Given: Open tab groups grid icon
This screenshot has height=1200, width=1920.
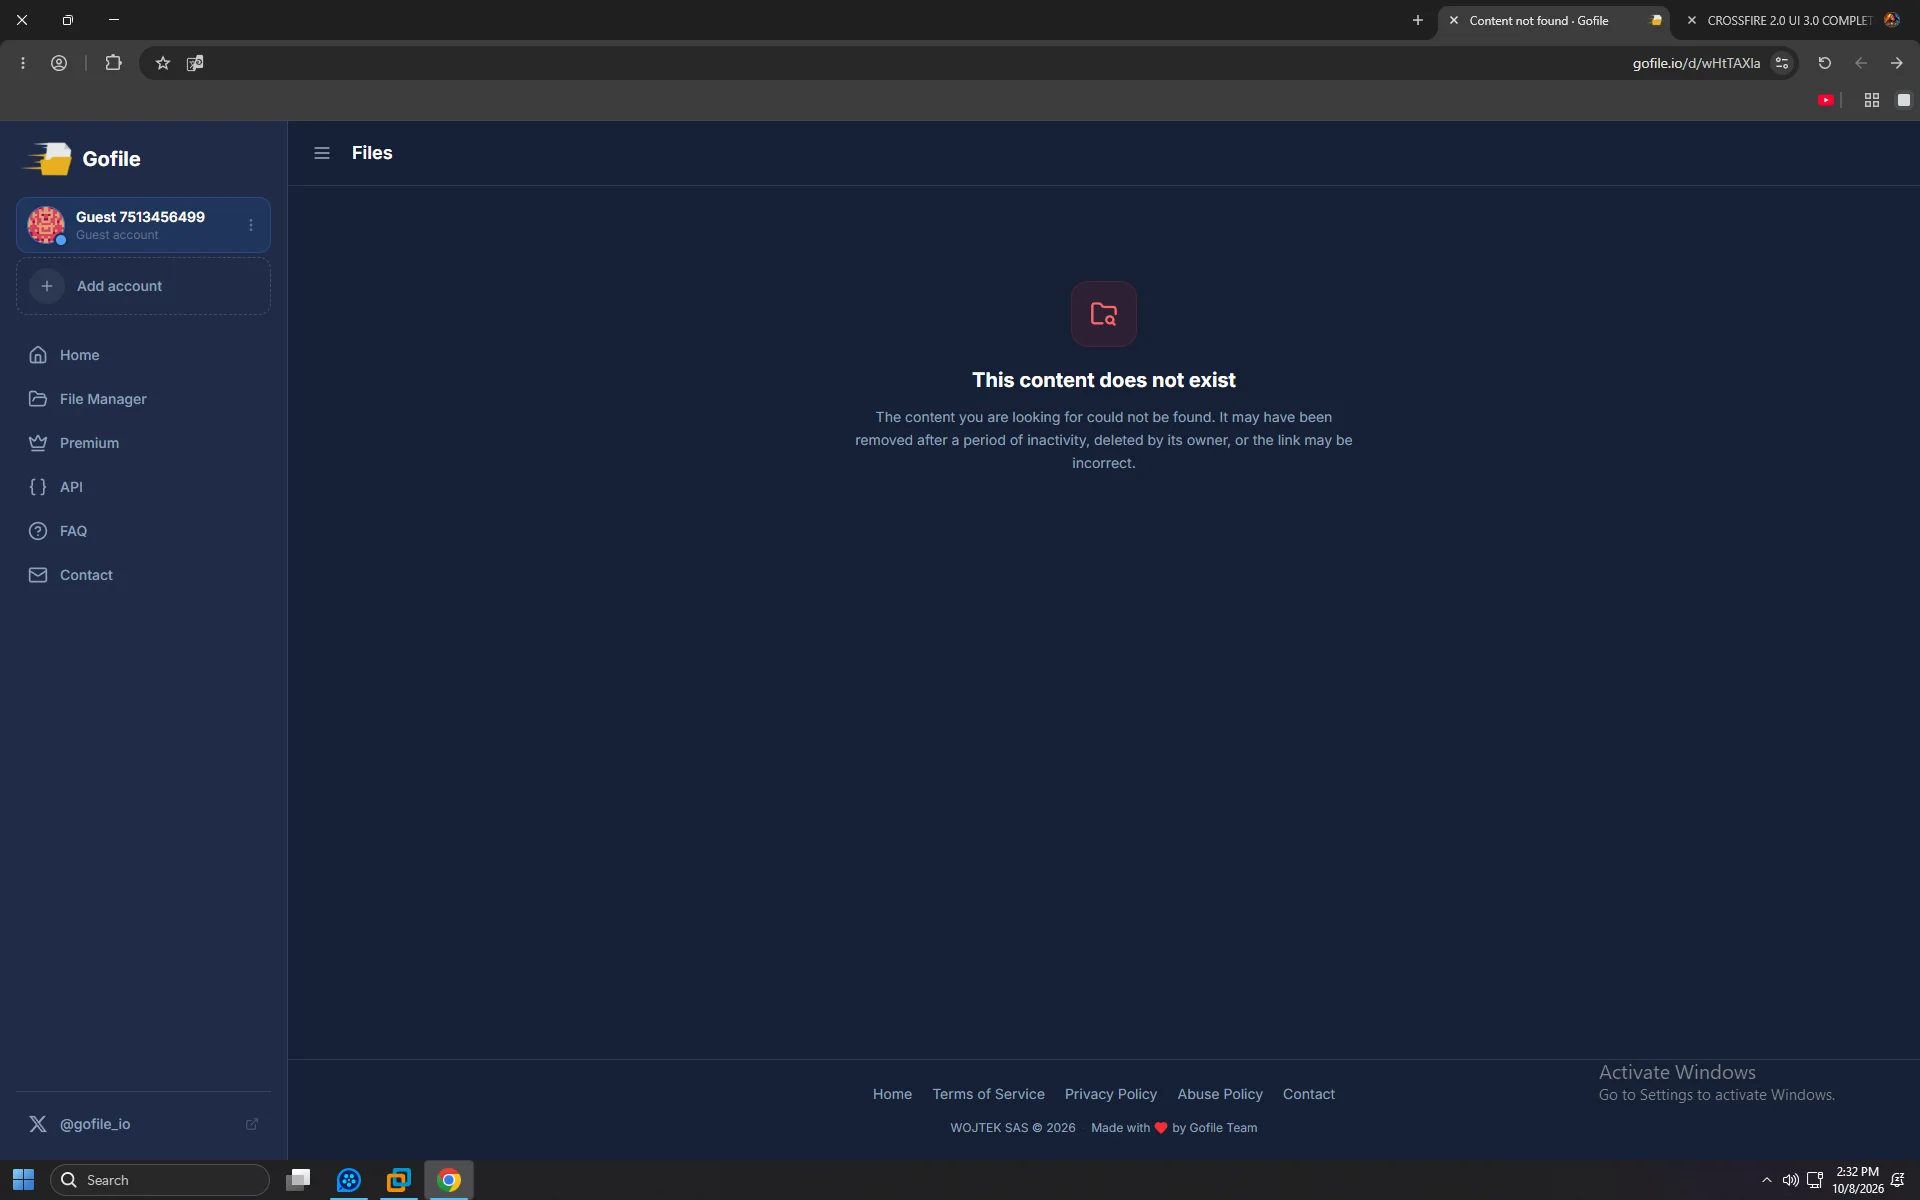Looking at the screenshot, I should pos(1872,100).
